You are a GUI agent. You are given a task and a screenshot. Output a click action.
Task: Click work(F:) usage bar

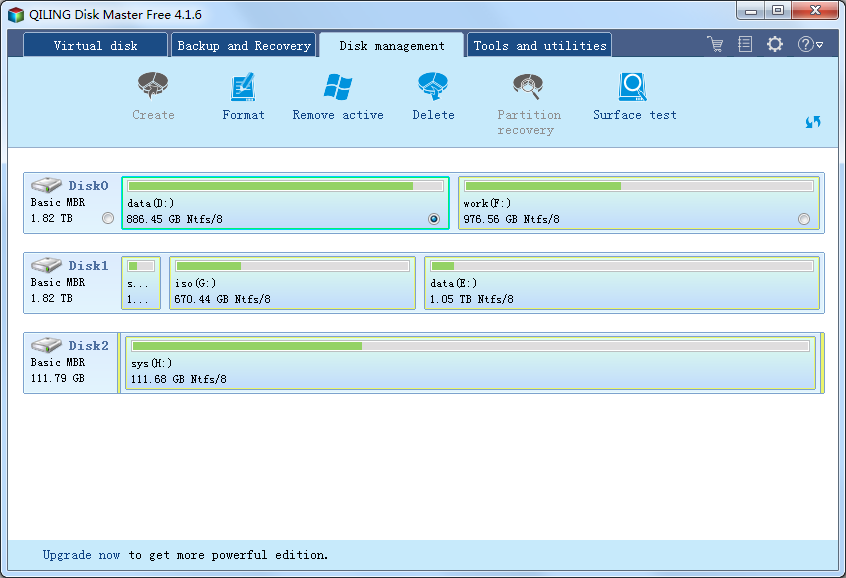click(x=639, y=186)
